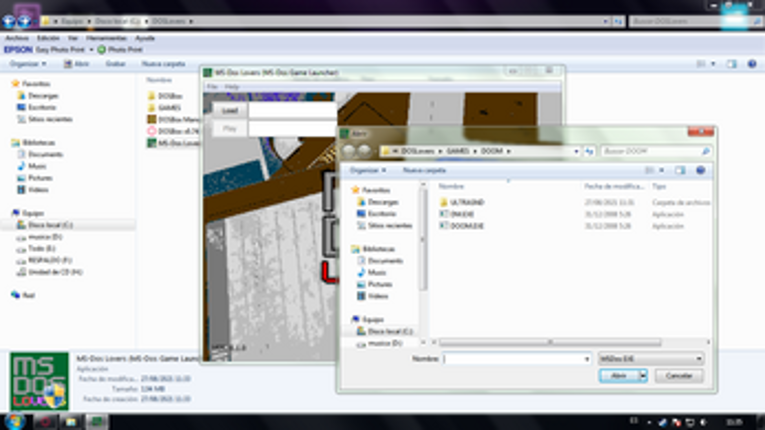
Task: Select RESPALDO (F:) drive in Explorer sidebar
Action: pos(45,260)
